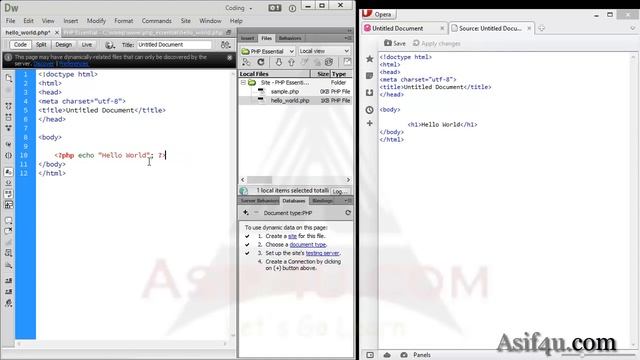Open the Files panel options menu
Viewport: 640px width, 360px height.
348,38
